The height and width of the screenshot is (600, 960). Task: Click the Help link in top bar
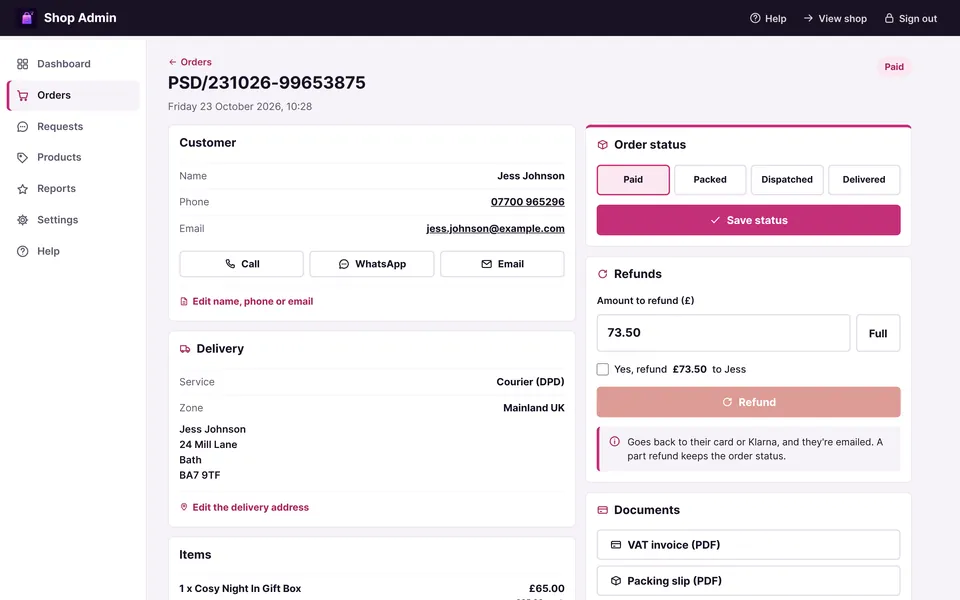pyautogui.click(x=768, y=18)
